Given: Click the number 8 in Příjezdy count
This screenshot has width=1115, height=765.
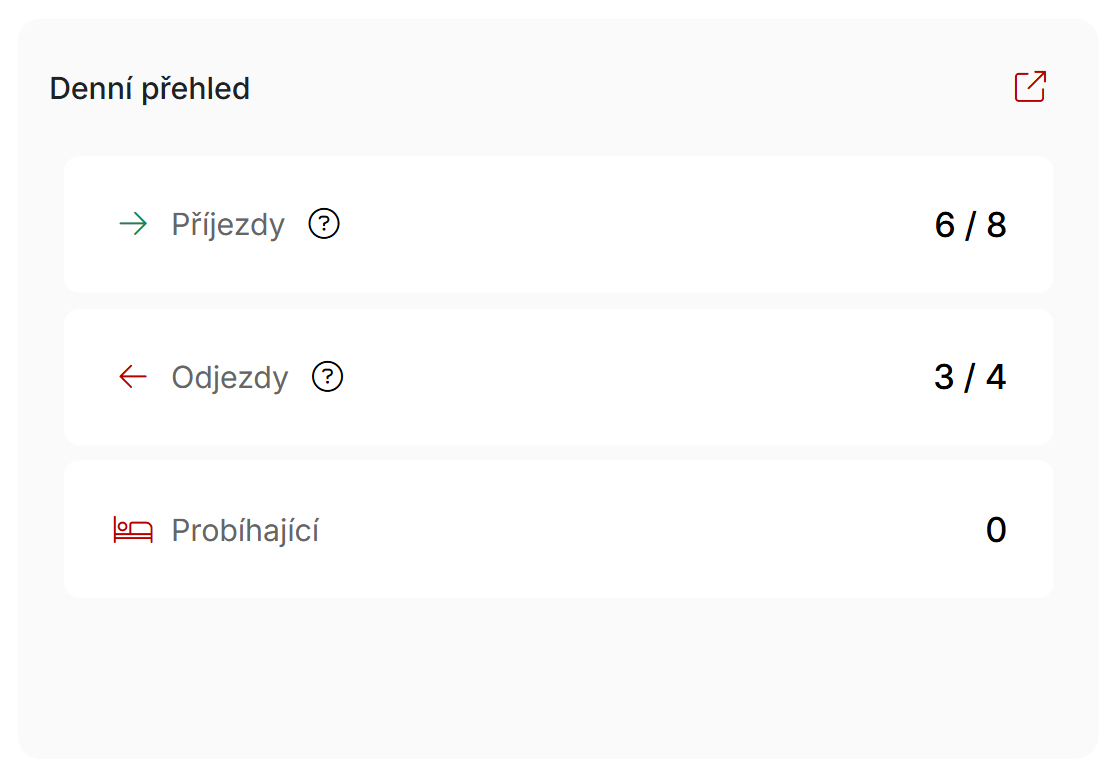Looking at the screenshot, I should tap(996, 225).
